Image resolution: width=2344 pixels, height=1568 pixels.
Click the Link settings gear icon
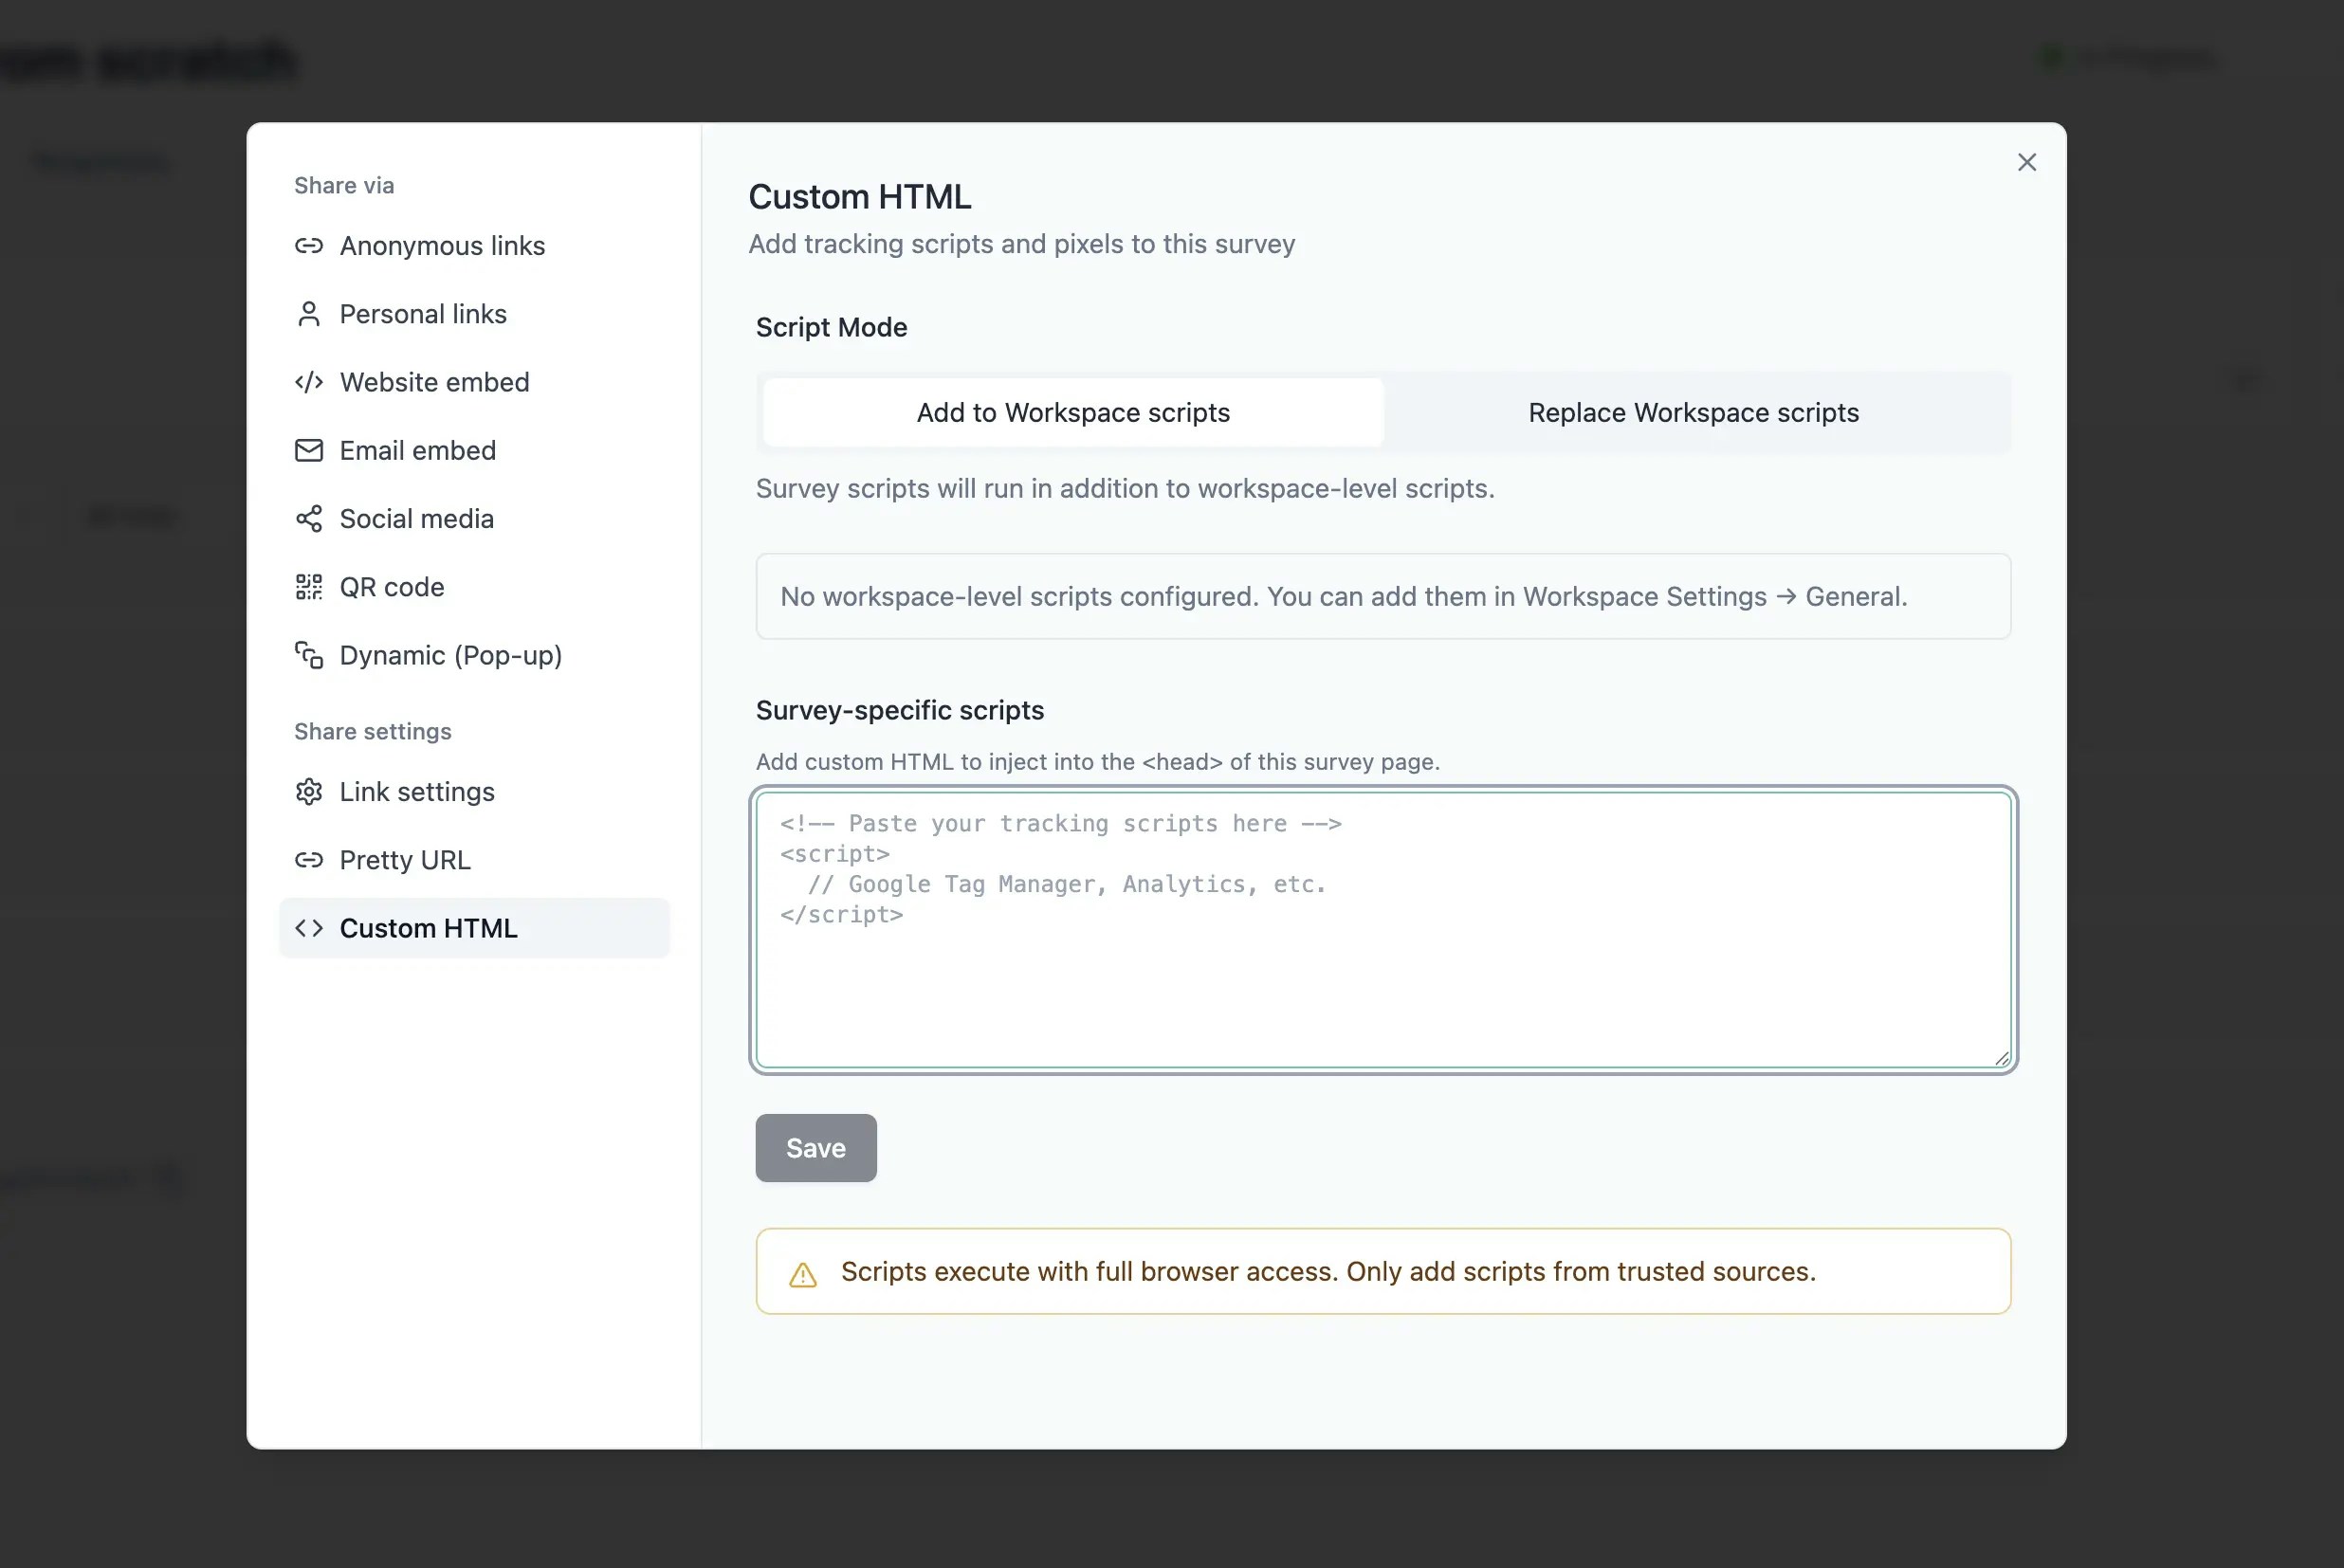point(308,791)
